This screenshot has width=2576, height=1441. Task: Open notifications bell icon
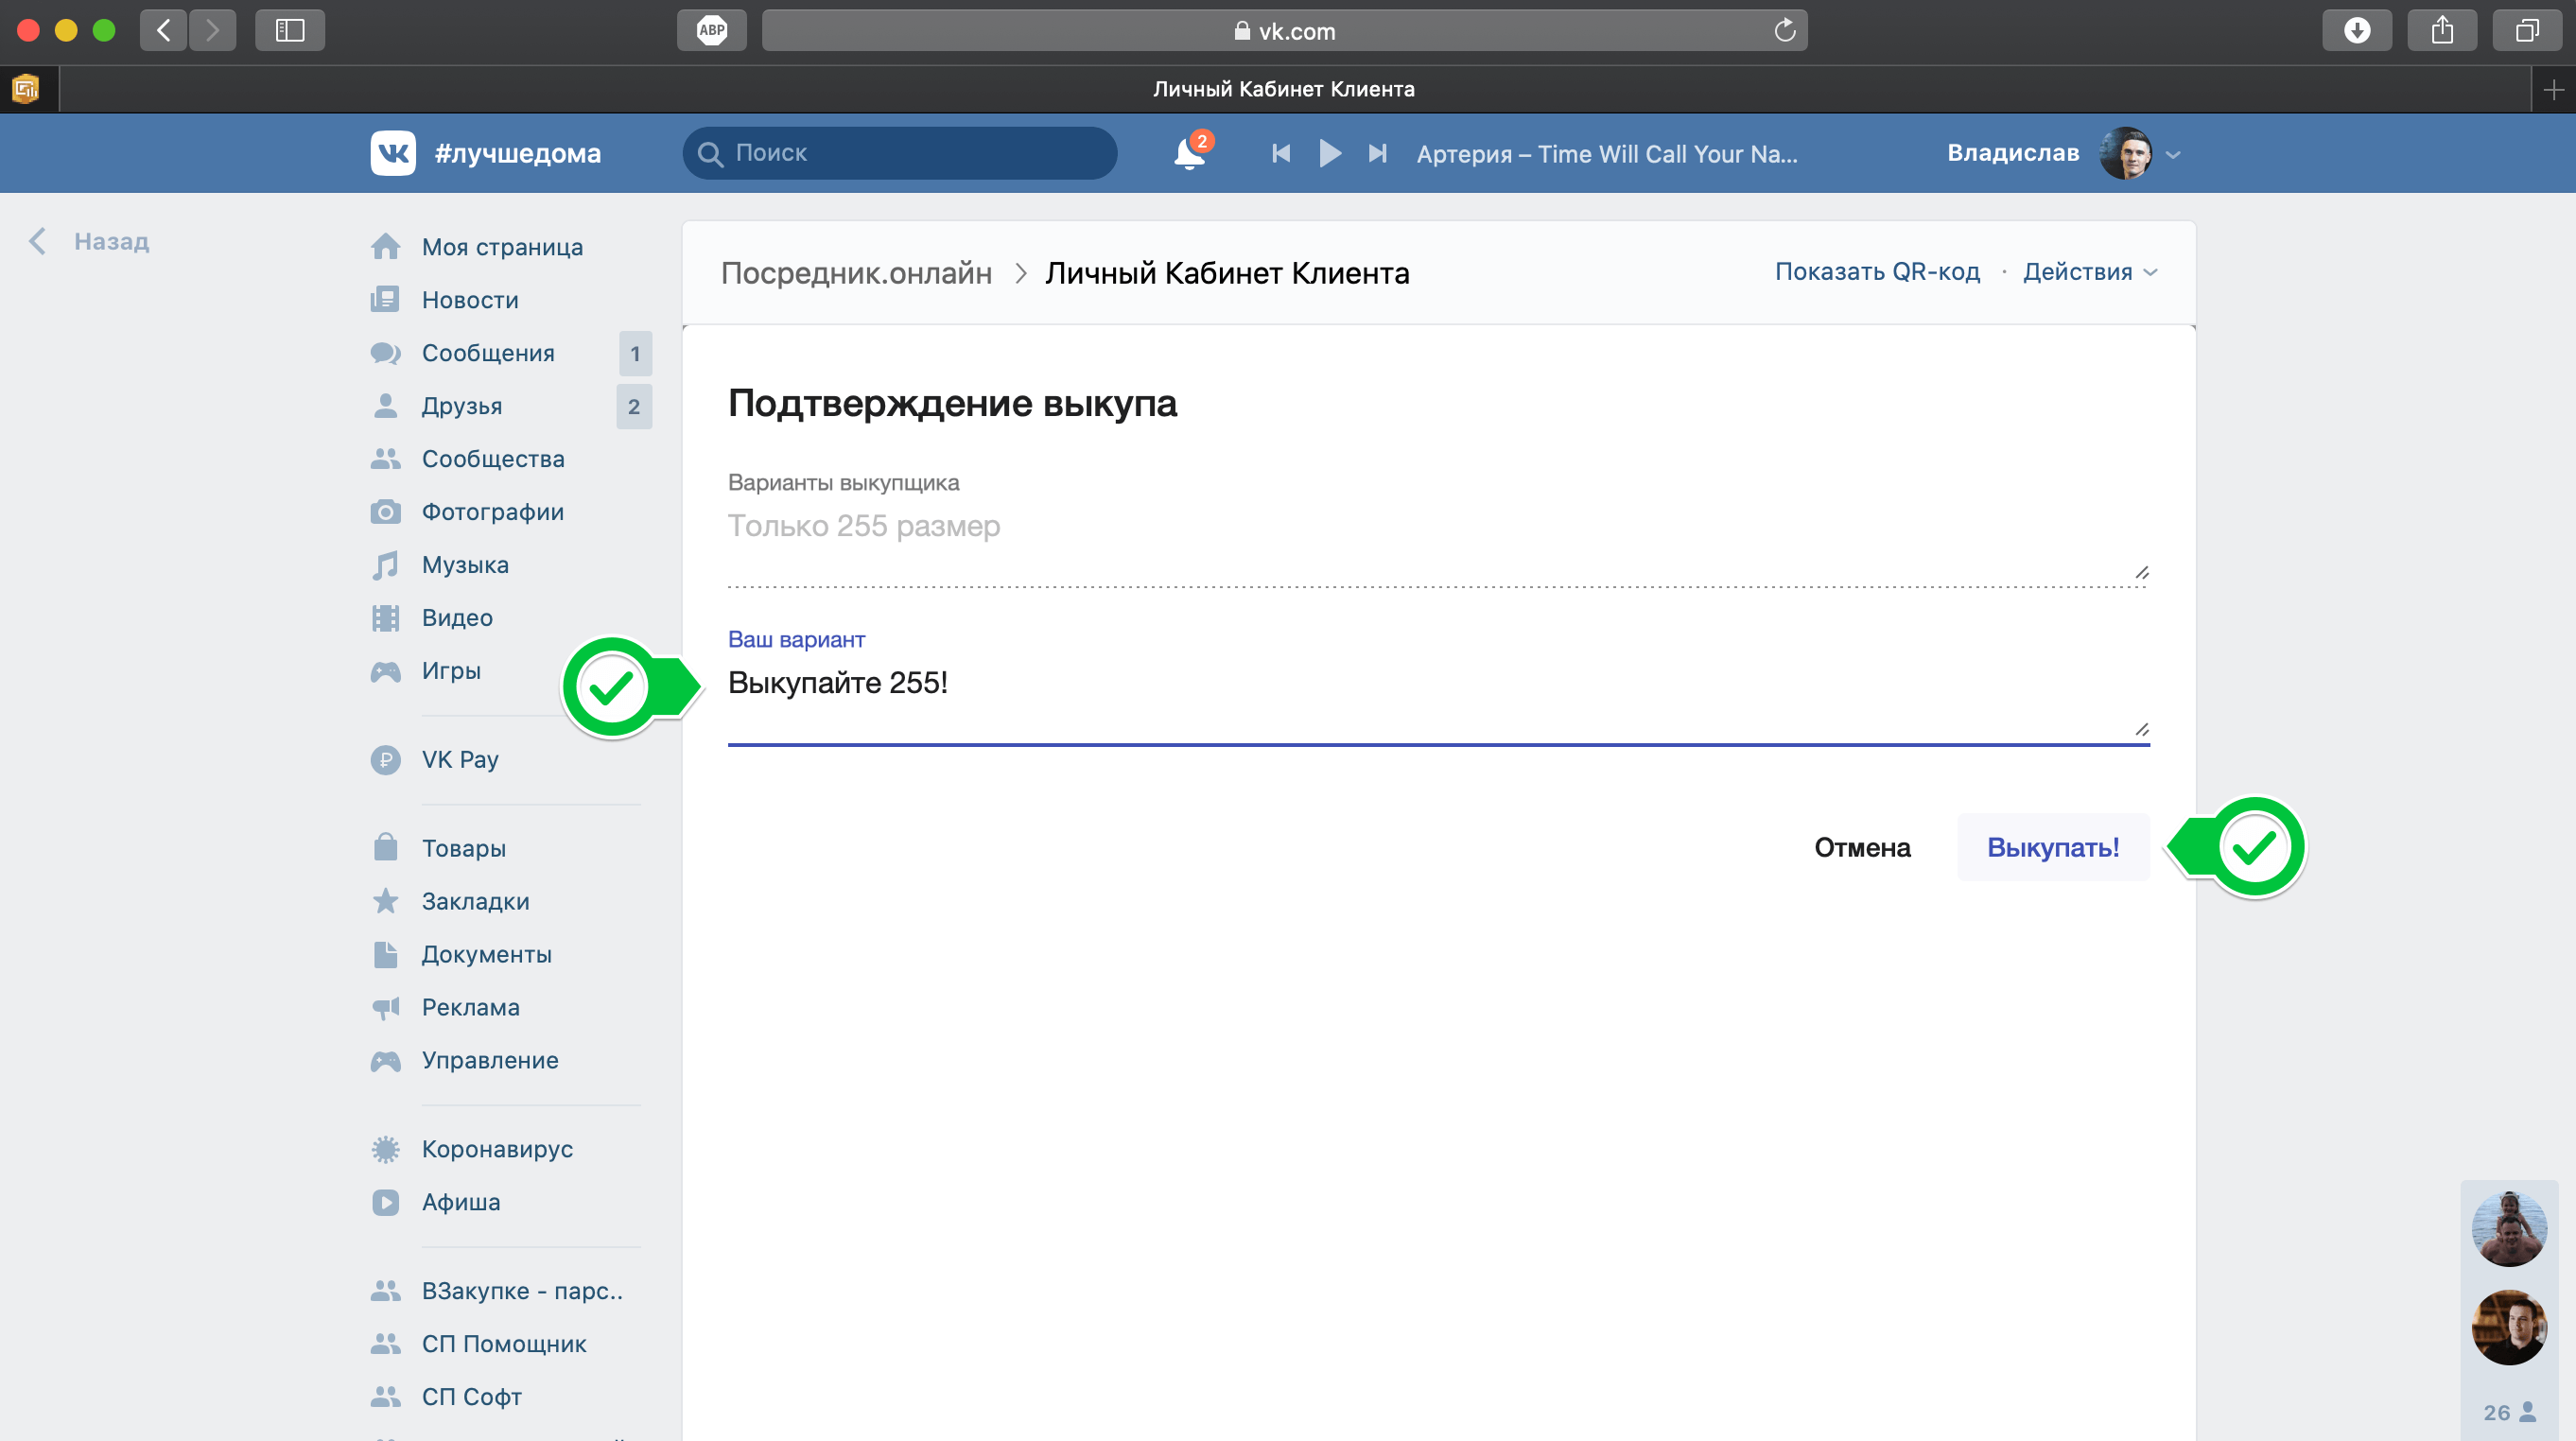click(x=1188, y=154)
